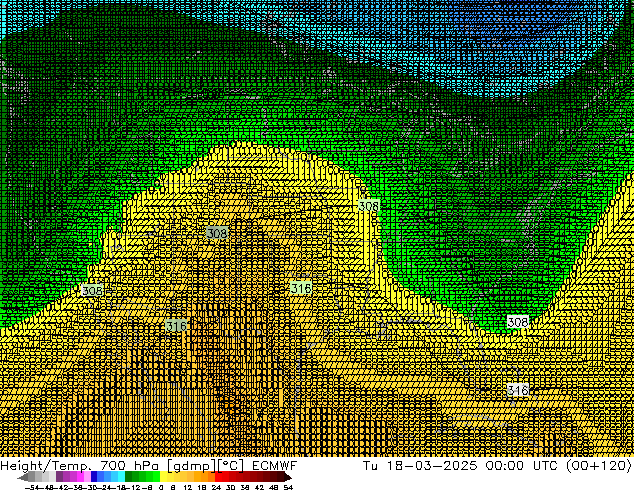This screenshot has width=634, height=490.
Task: Click the 316 contour label above the date
Action: tap(518, 390)
